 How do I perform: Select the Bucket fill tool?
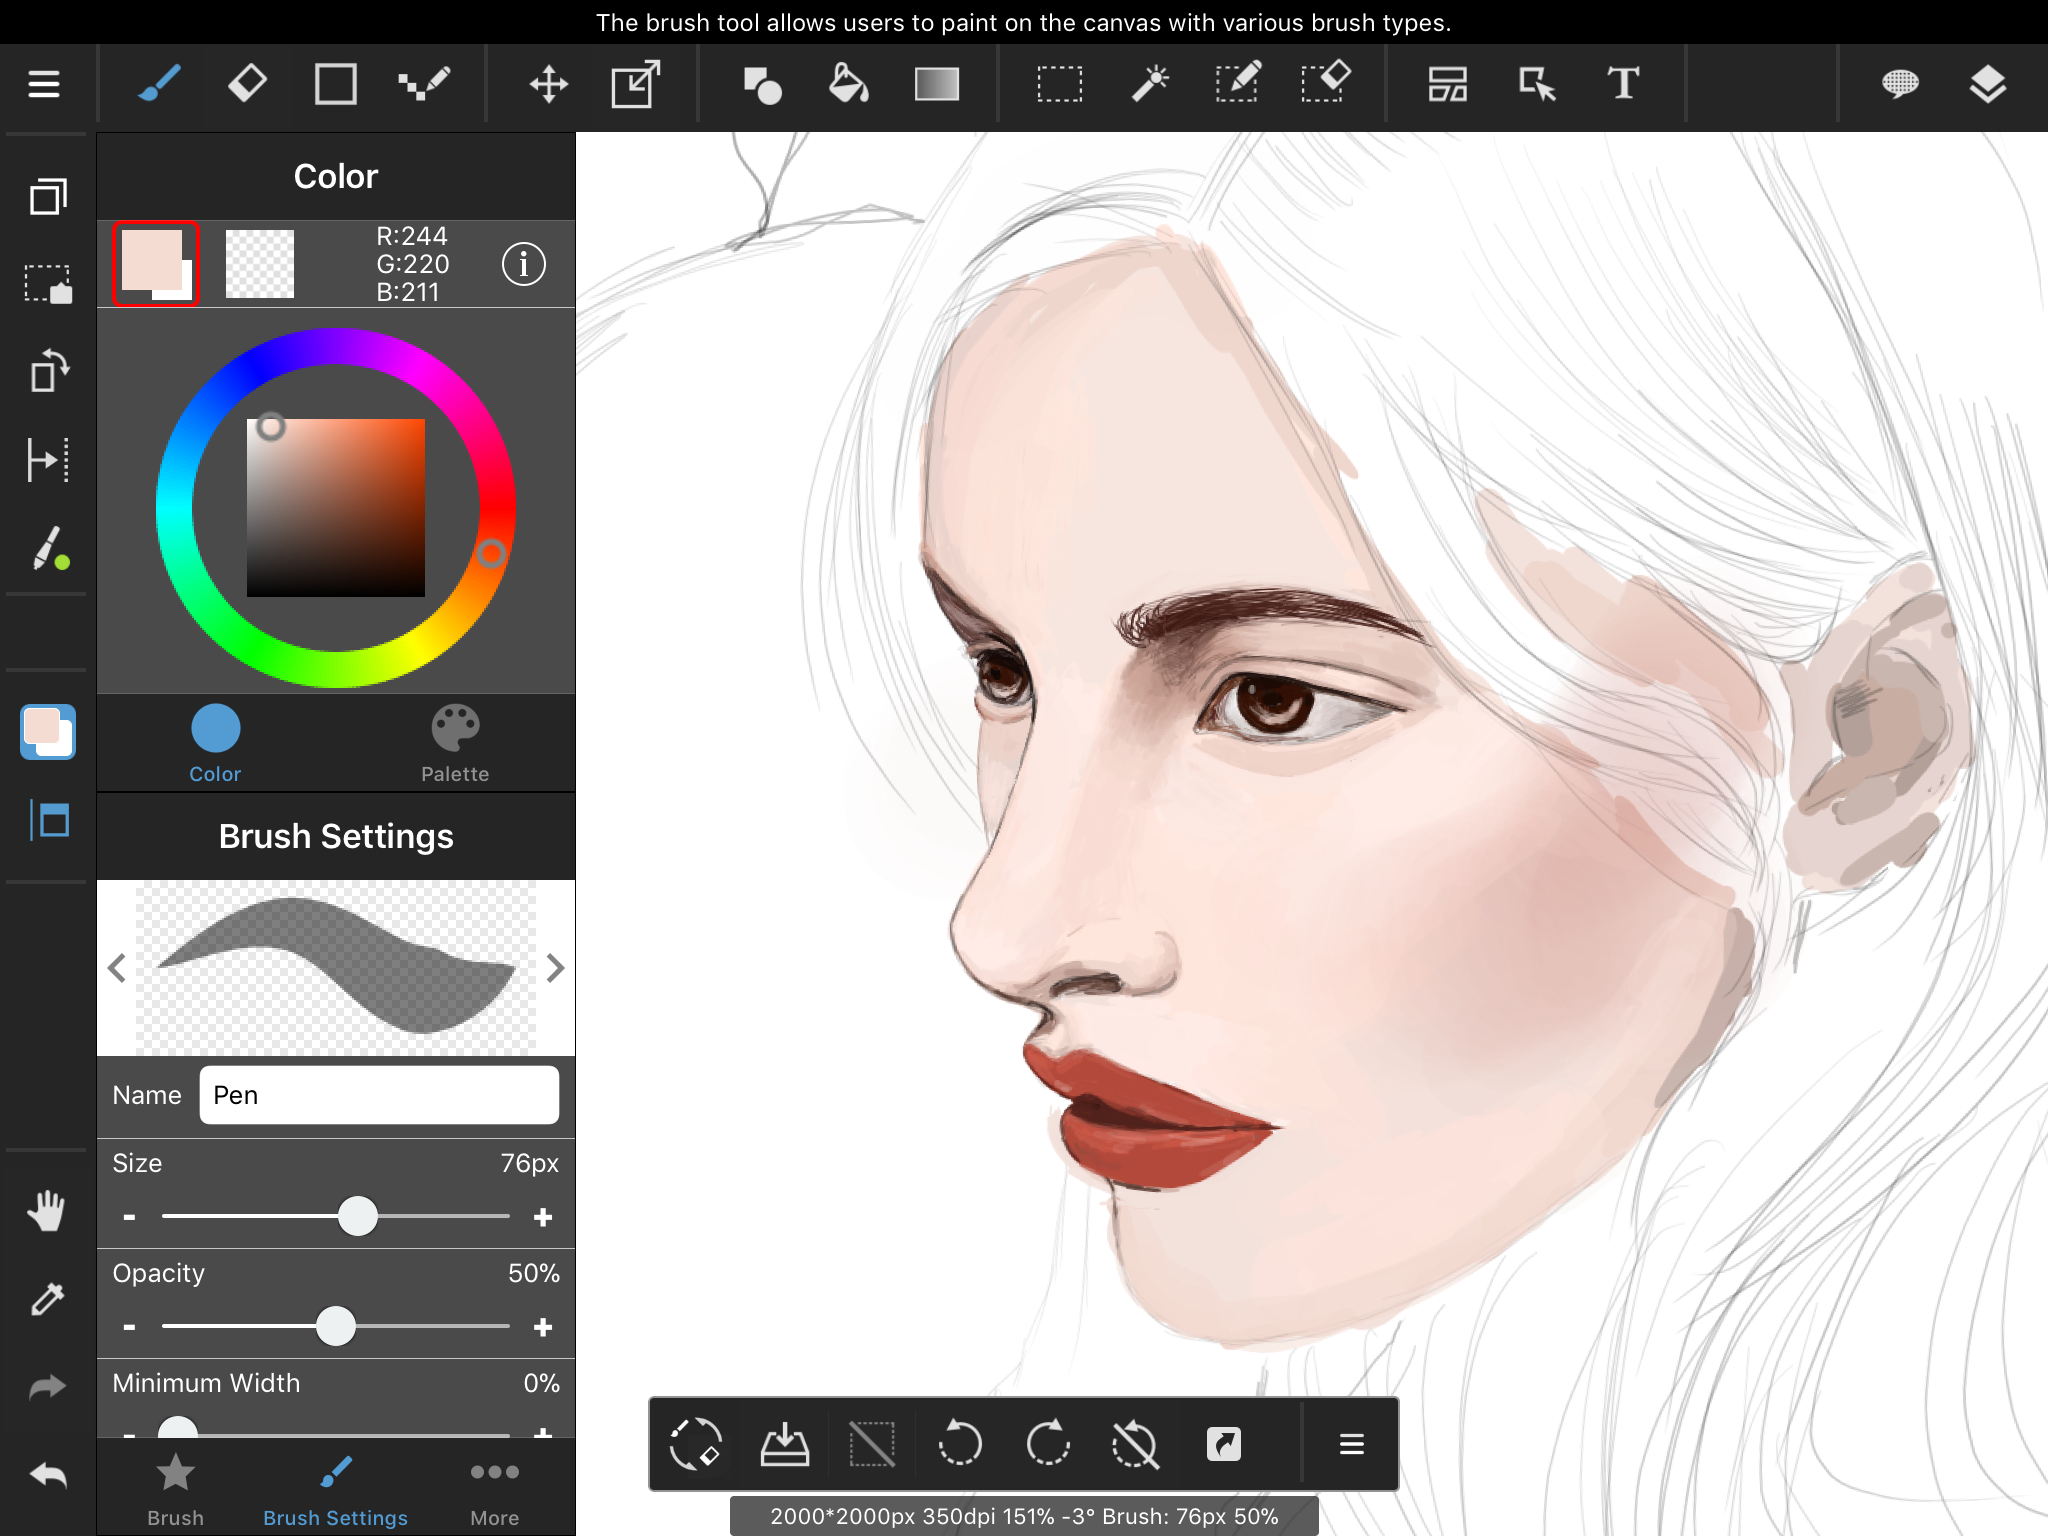(x=848, y=84)
